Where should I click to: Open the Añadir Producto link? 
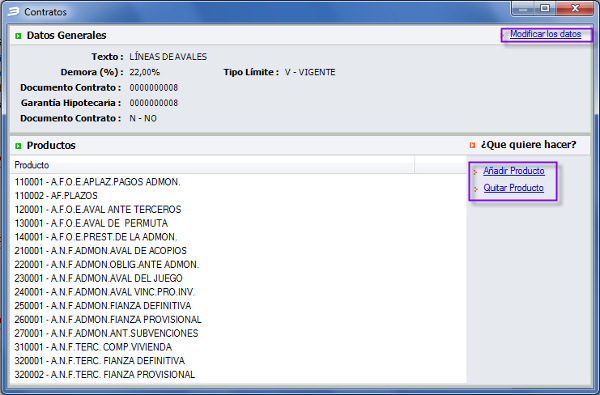click(x=514, y=171)
